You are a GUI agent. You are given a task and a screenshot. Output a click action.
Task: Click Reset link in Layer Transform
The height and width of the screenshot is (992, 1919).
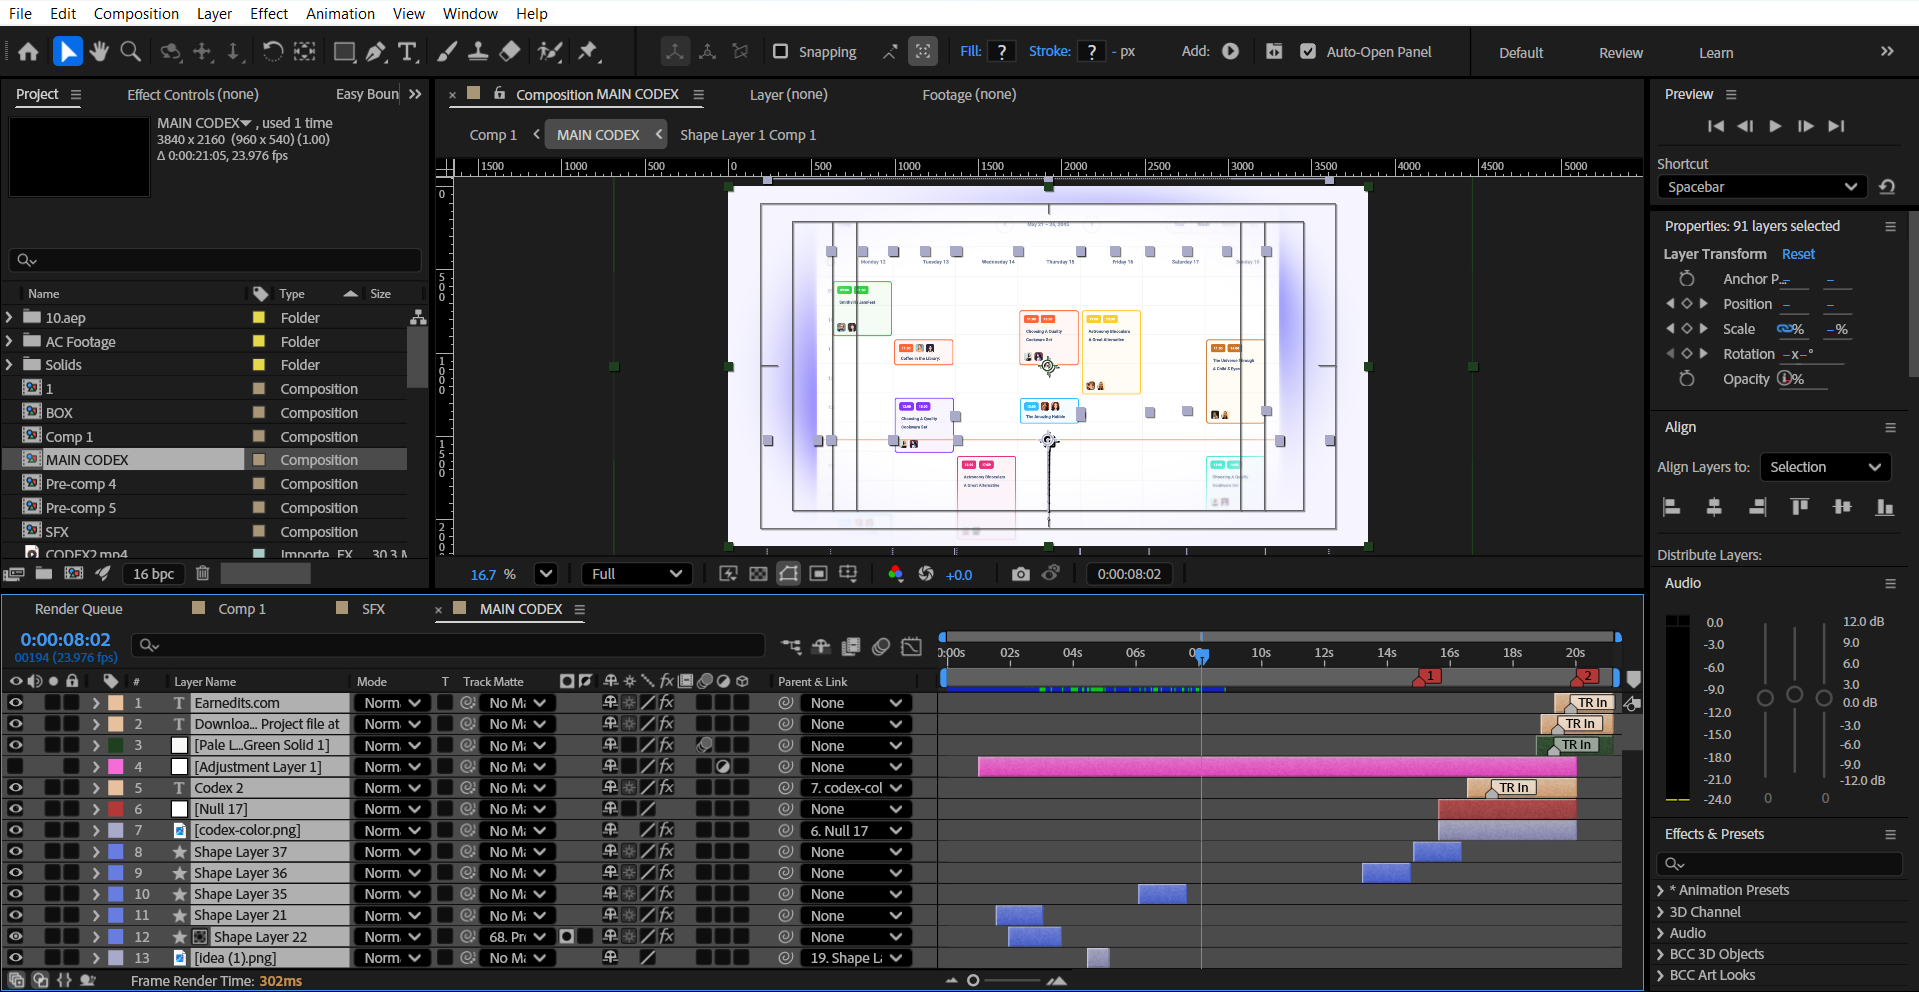(x=1798, y=254)
